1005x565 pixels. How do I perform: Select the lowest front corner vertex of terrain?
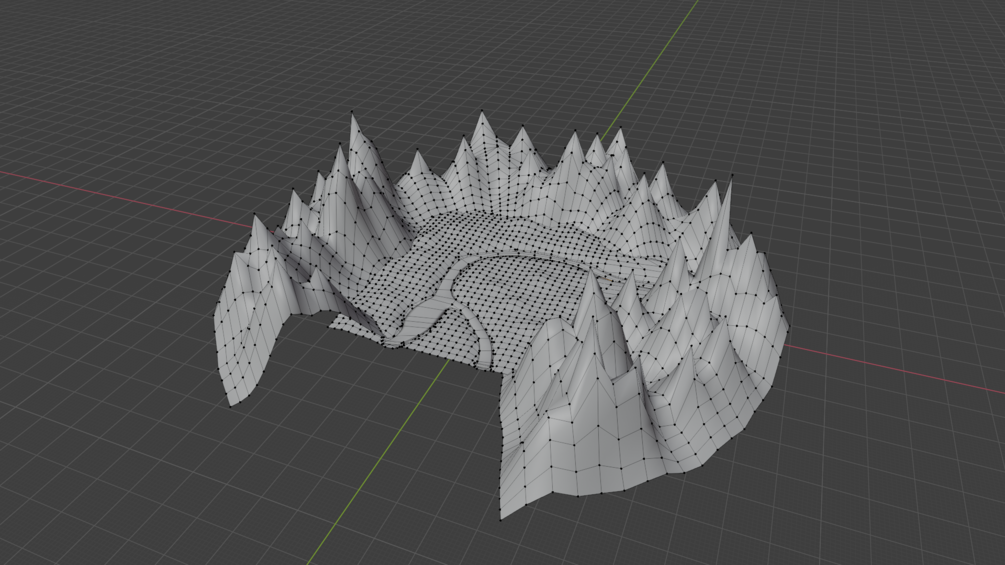click(501, 519)
